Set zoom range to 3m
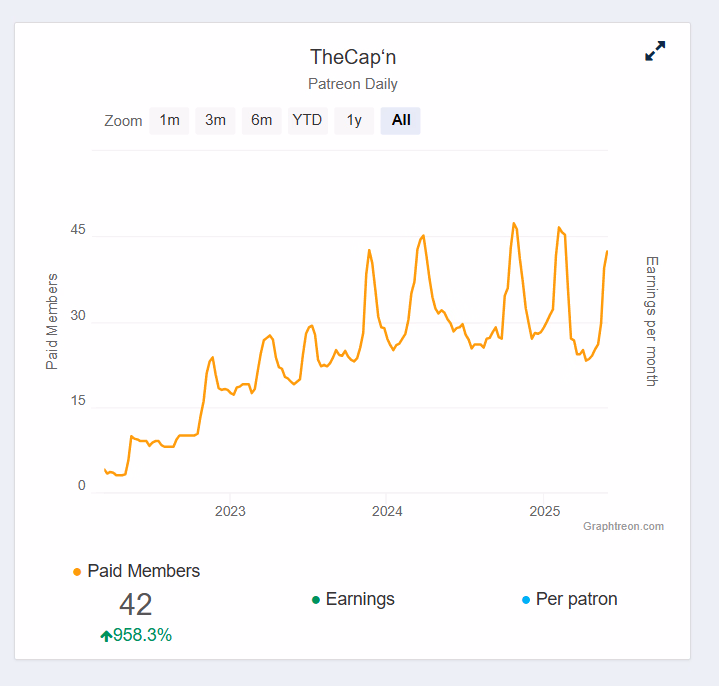 point(215,121)
